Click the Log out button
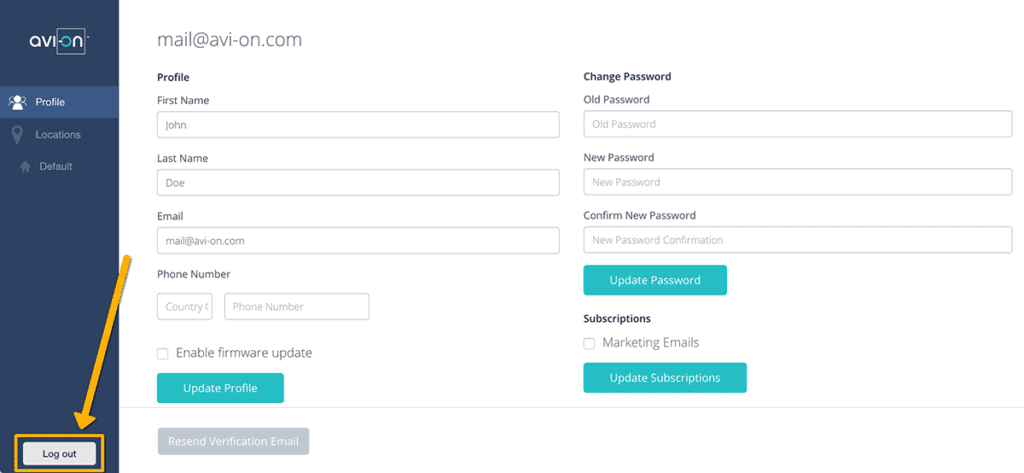Viewport: 1024px width, 473px height. (x=59, y=454)
